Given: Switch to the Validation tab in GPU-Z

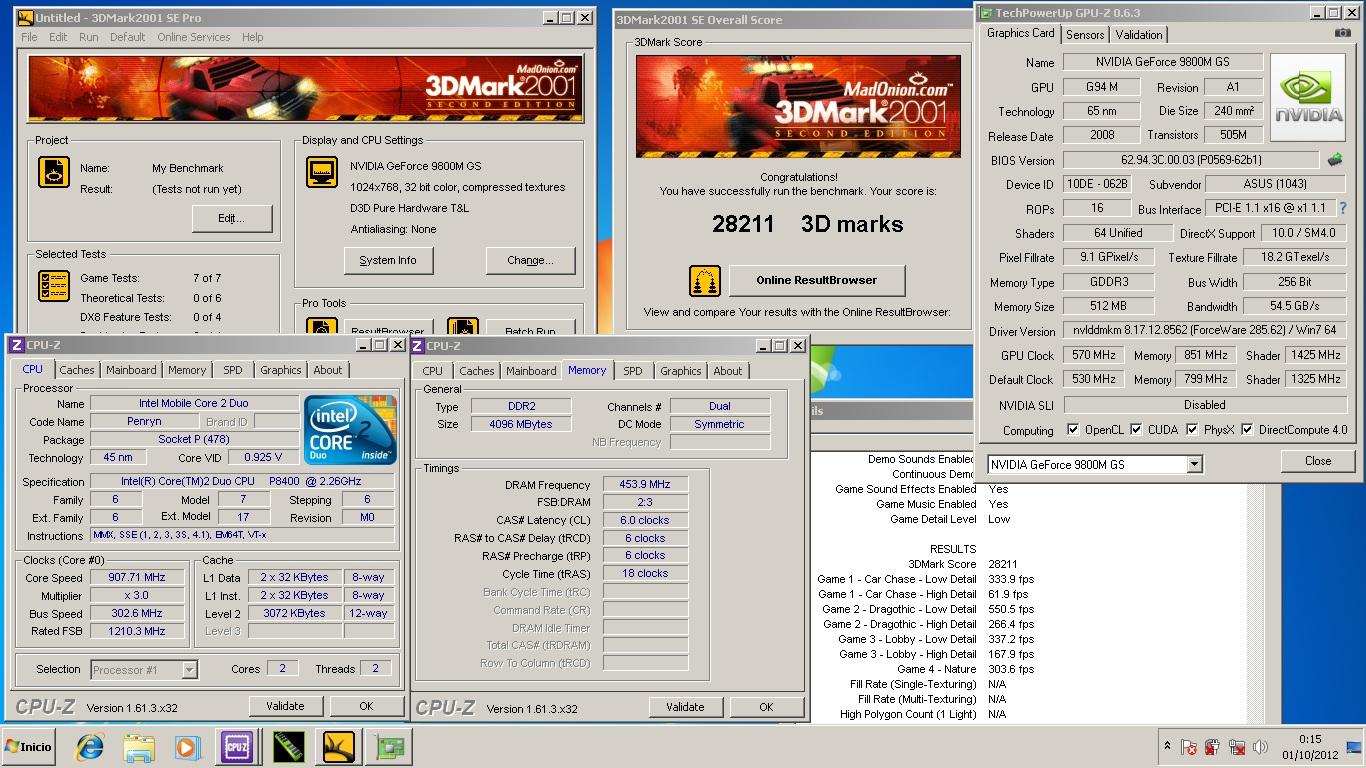Looking at the screenshot, I should pos(1139,34).
